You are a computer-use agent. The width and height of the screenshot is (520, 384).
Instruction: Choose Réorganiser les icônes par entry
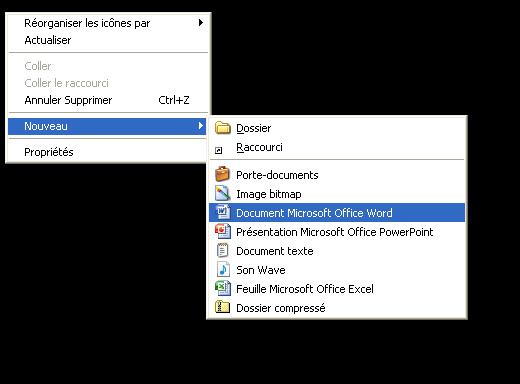(x=108, y=23)
